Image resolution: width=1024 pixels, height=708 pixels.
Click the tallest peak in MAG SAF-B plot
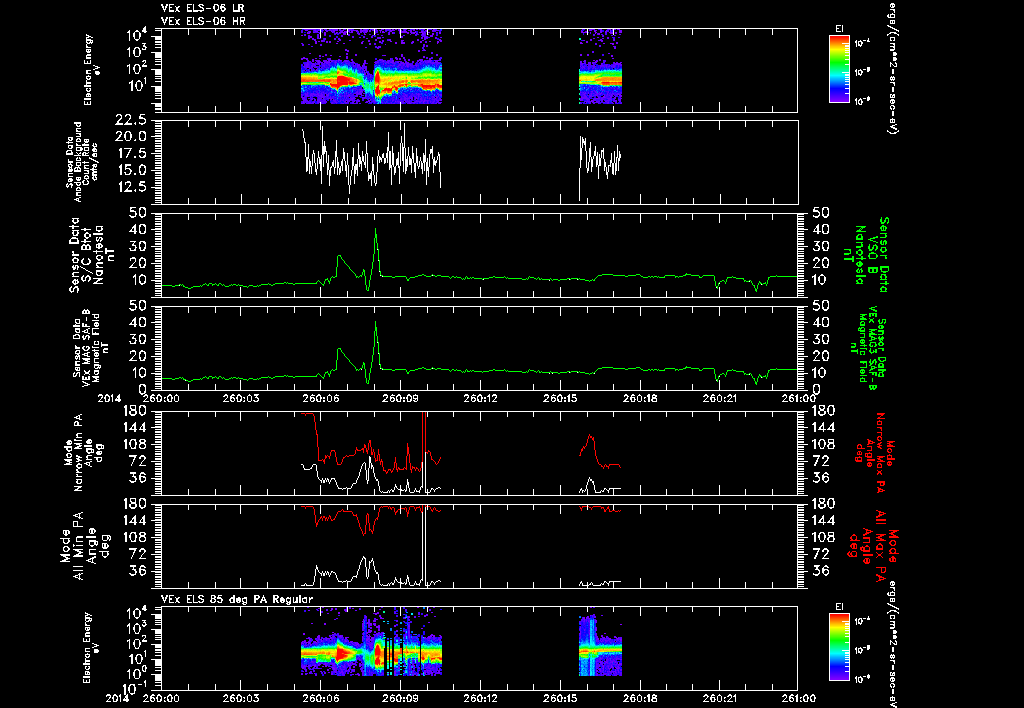tap(376, 323)
